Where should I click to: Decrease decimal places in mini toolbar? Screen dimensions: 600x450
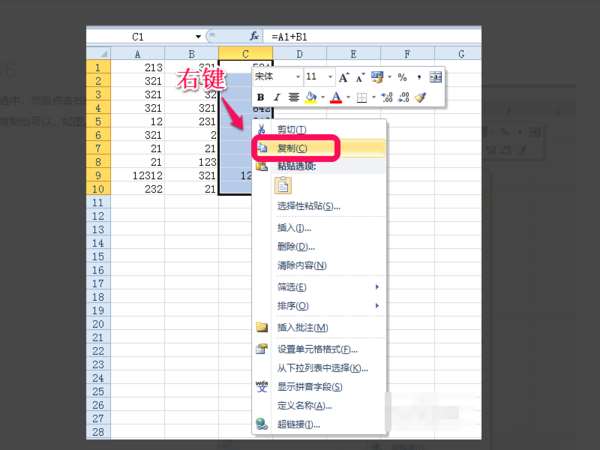point(404,98)
